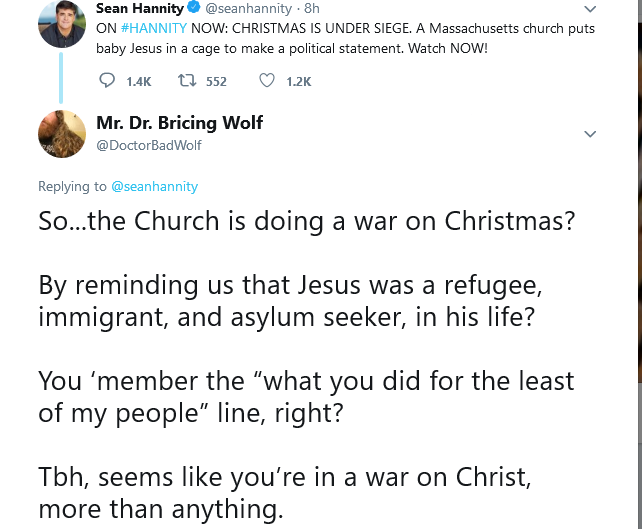The image size is (642, 529).
Task: Click the retweet arrows icon
Action: click(x=184, y=81)
